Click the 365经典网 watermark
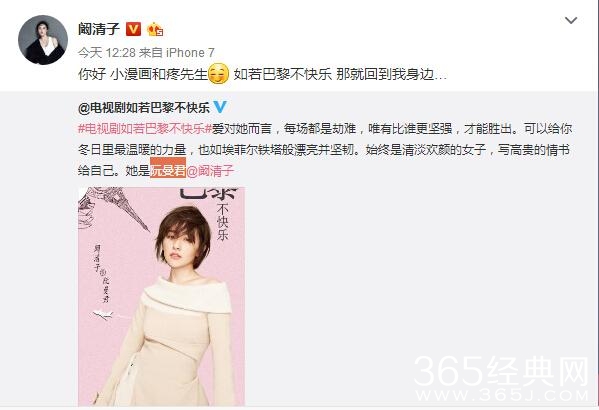 pos(502,378)
